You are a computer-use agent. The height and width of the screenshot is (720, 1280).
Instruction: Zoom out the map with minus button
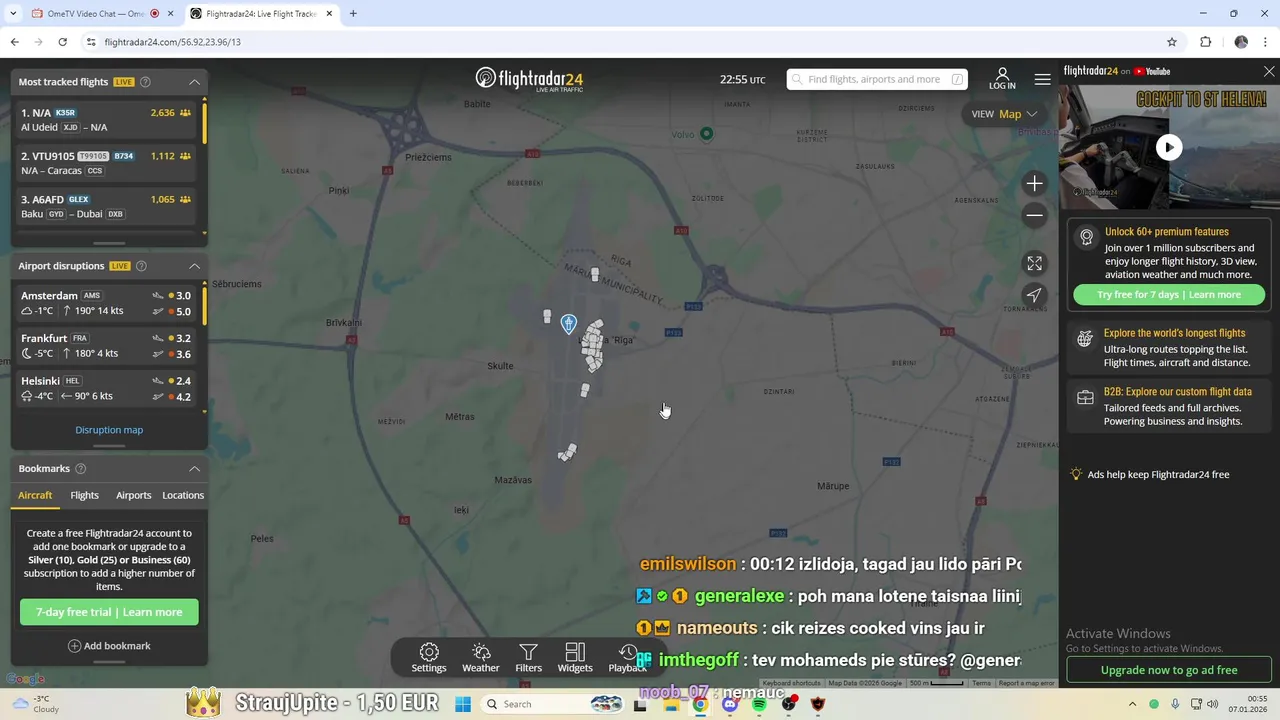click(1034, 215)
